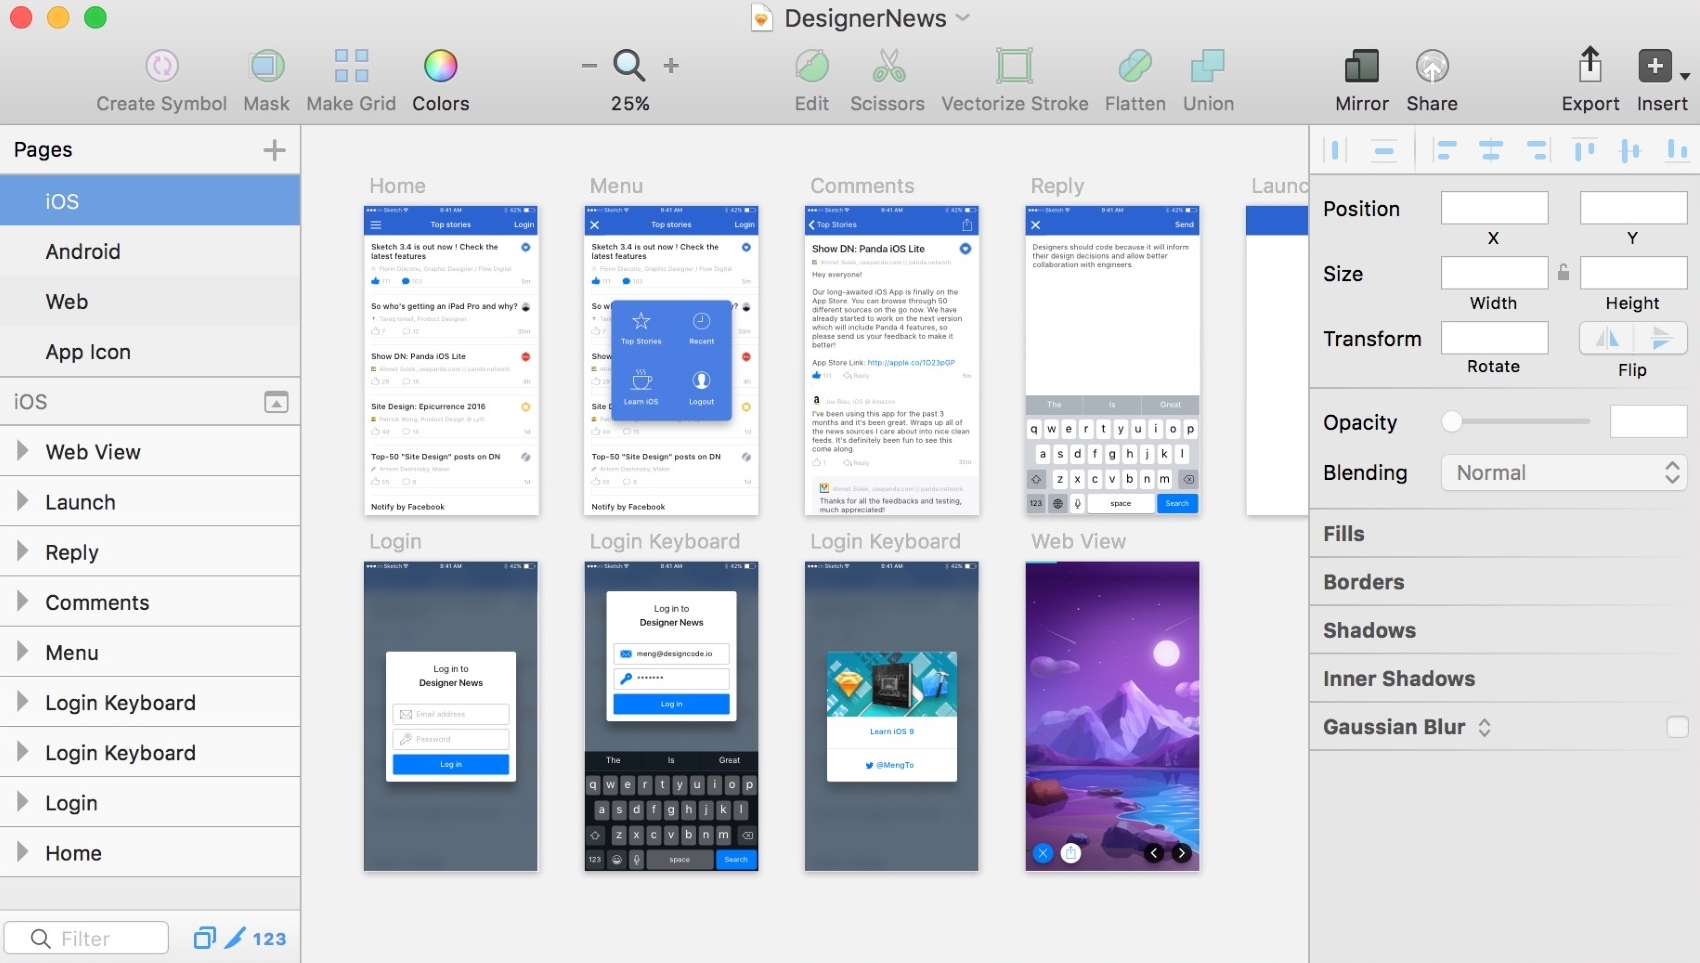1700x963 pixels.
Task: Open the Colors picker
Action: [440, 67]
